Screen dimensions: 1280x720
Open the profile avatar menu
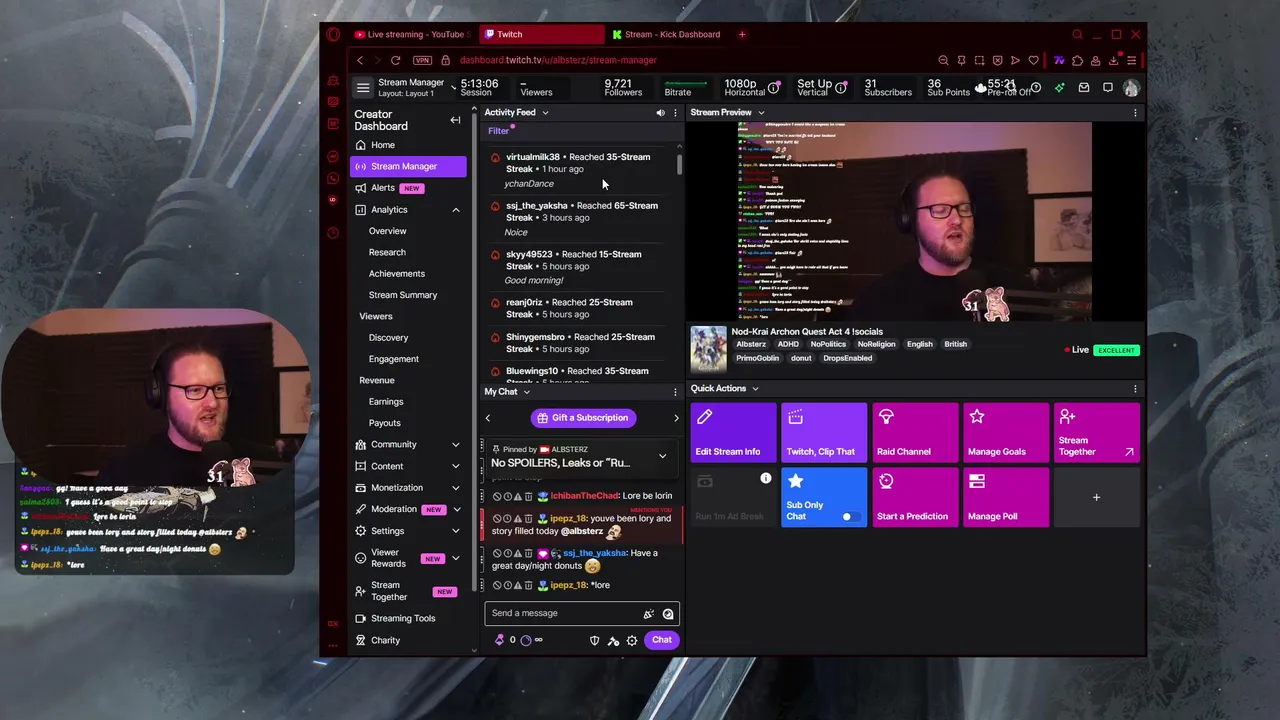tap(1131, 88)
